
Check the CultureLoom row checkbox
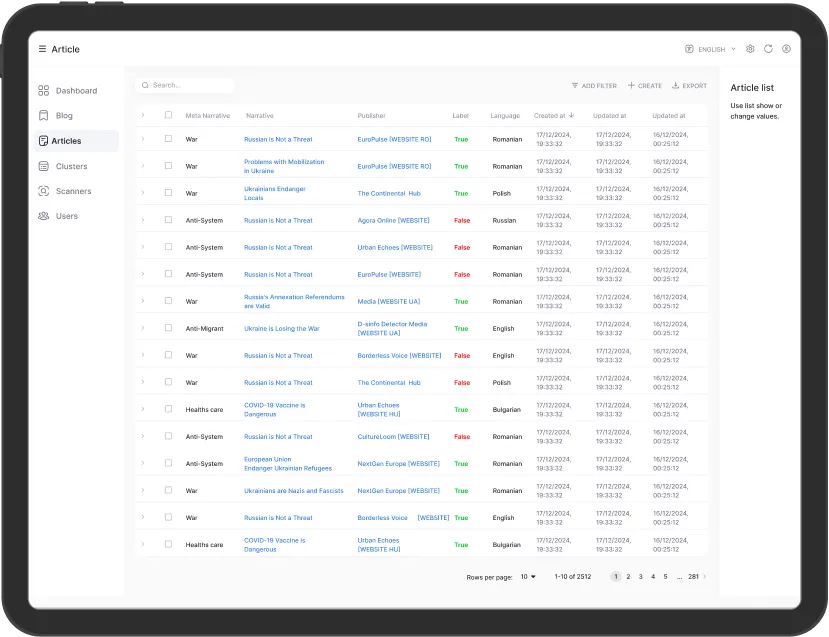tap(168, 436)
